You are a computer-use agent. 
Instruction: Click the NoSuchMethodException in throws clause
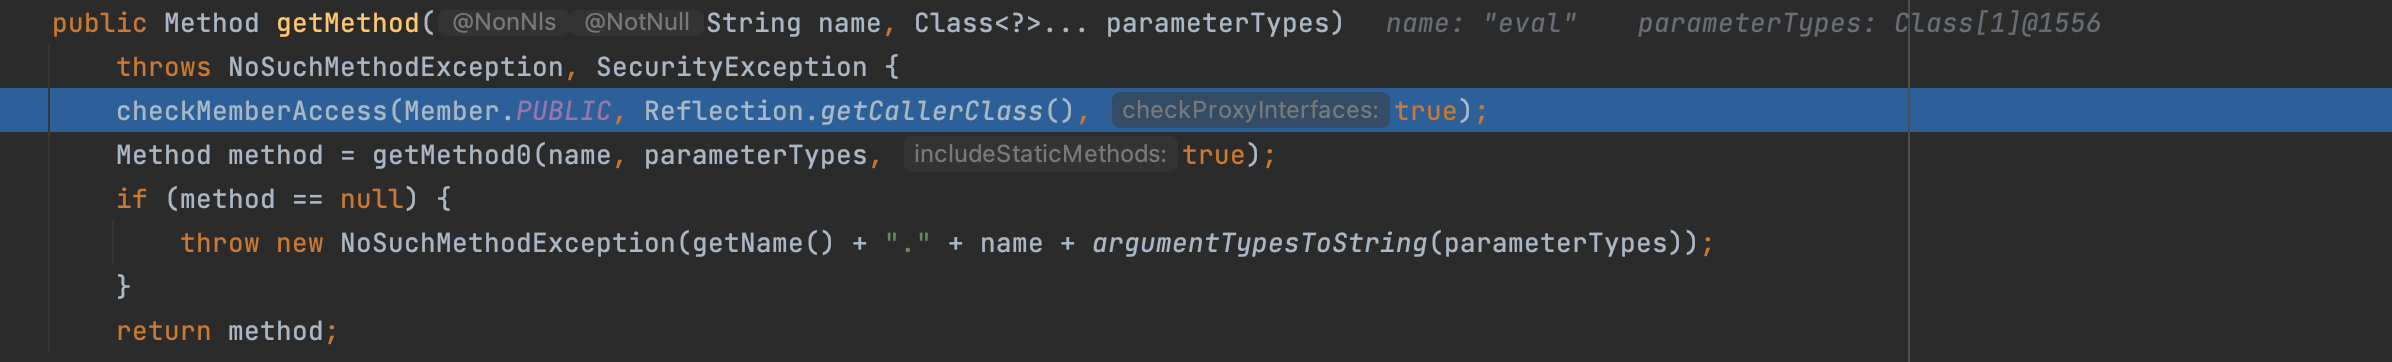click(x=396, y=67)
